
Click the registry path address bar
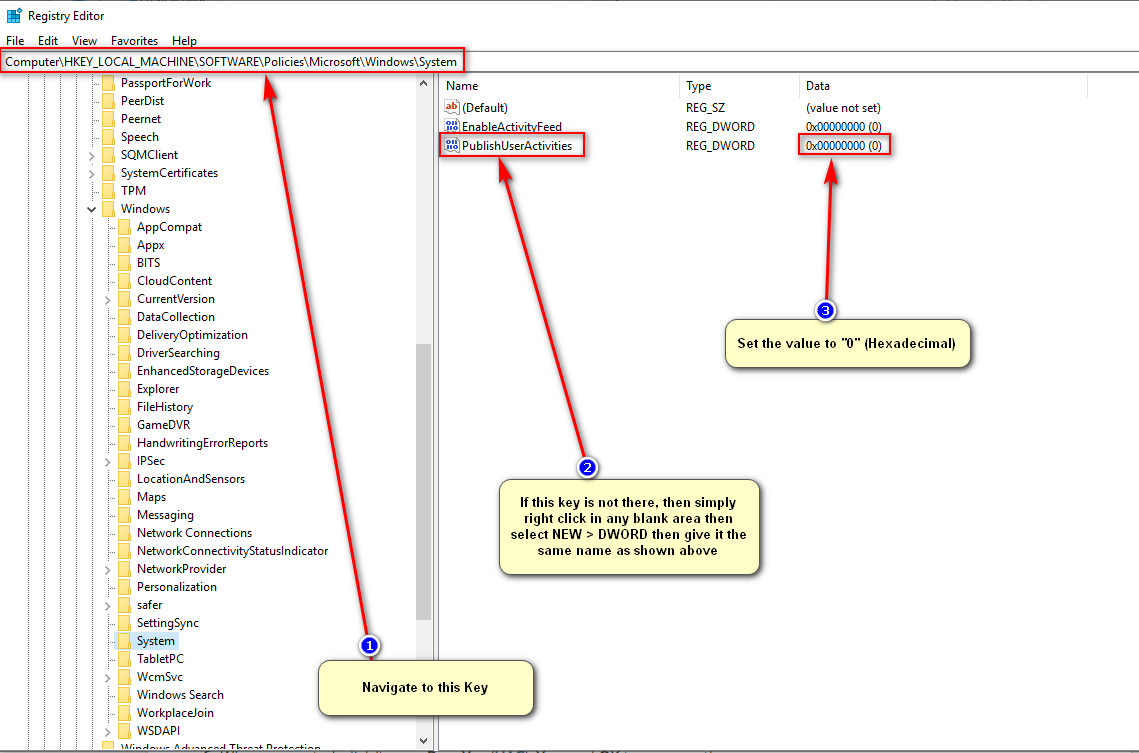[x=570, y=62]
